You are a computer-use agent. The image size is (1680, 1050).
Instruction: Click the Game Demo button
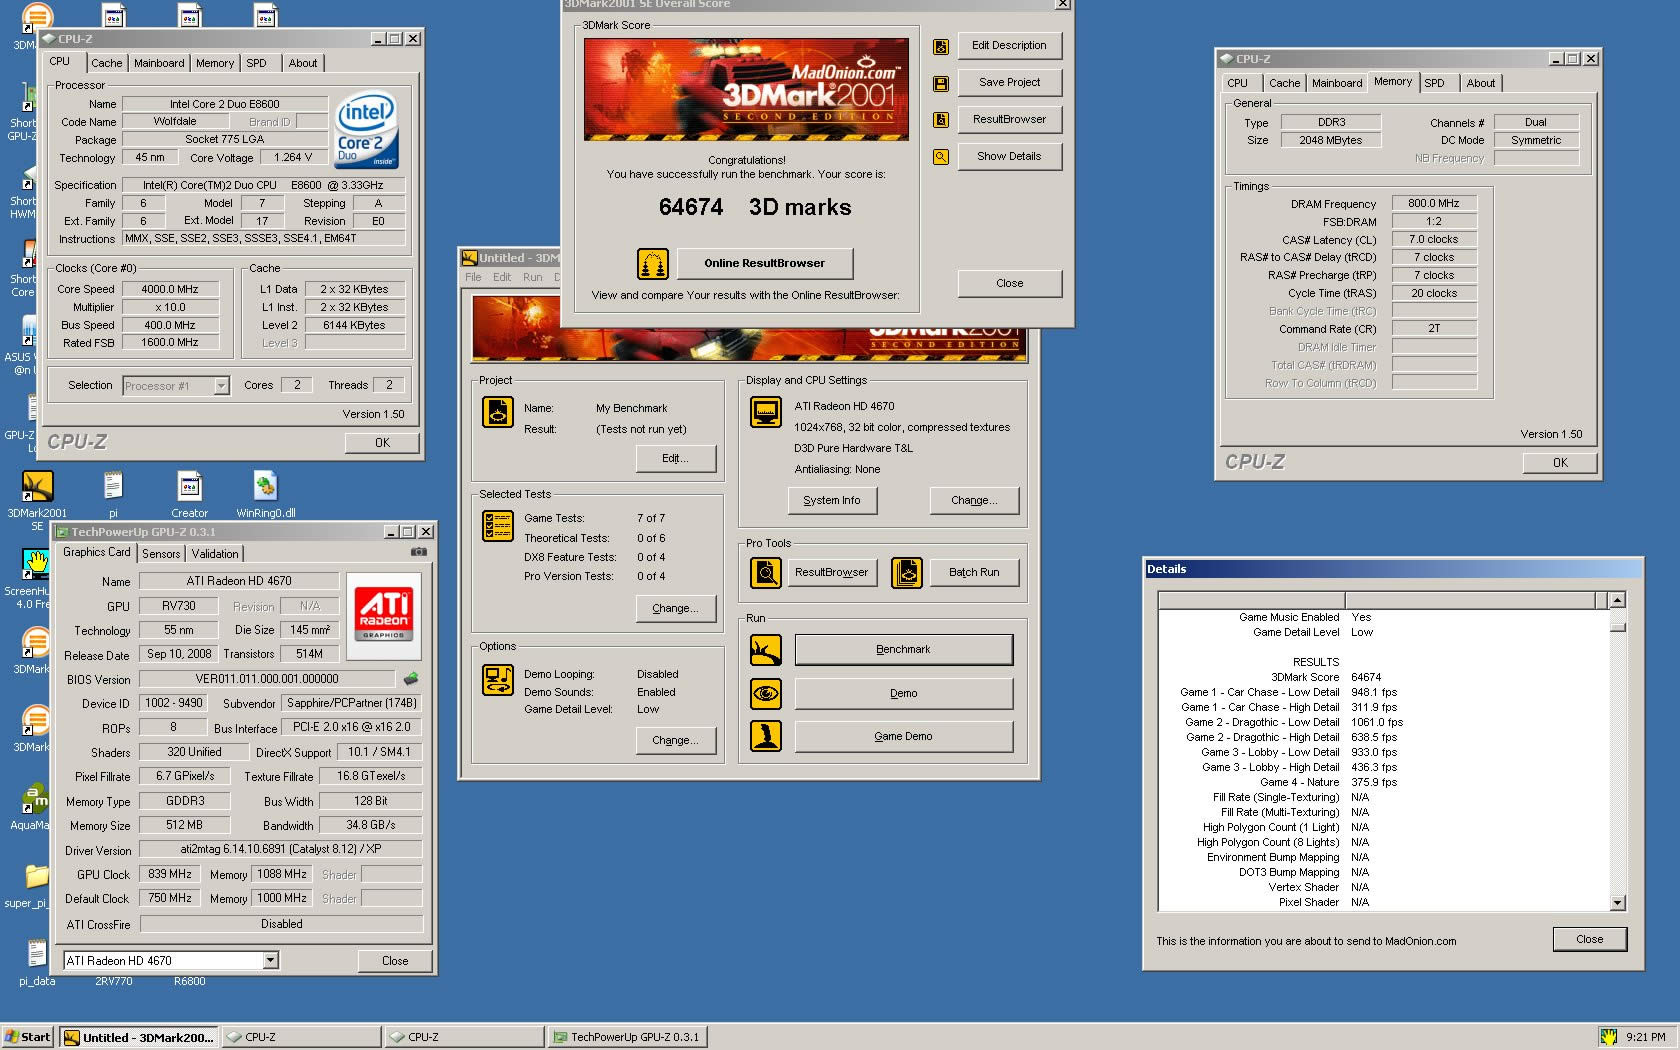[903, 736]
